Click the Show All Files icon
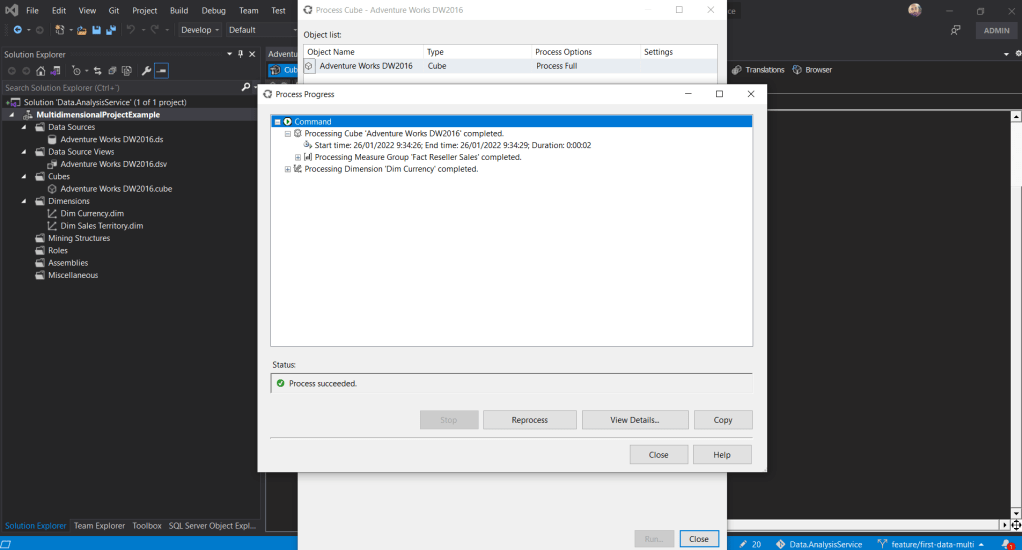1022x550 pixels. [127, 71]
